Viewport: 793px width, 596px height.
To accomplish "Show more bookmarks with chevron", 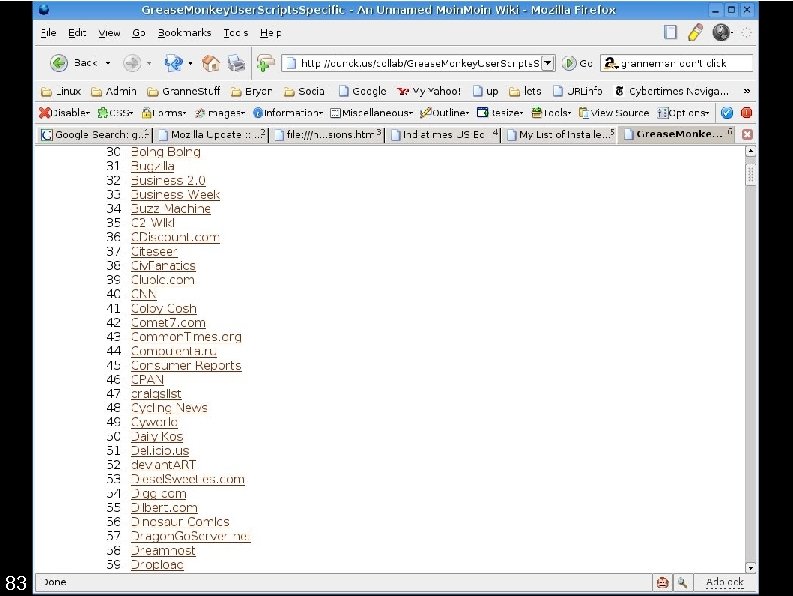I will point(746,92).
